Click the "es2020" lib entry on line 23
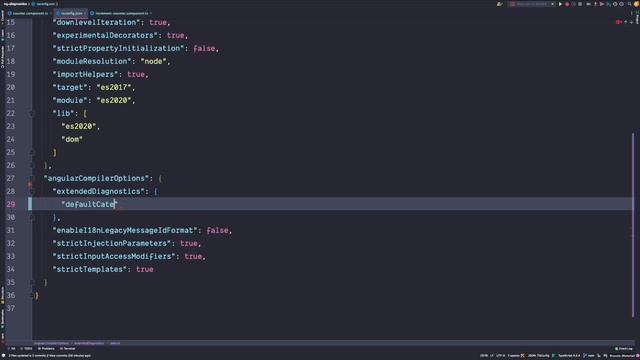This screenshot has width=640, height=360. point(79,127)
